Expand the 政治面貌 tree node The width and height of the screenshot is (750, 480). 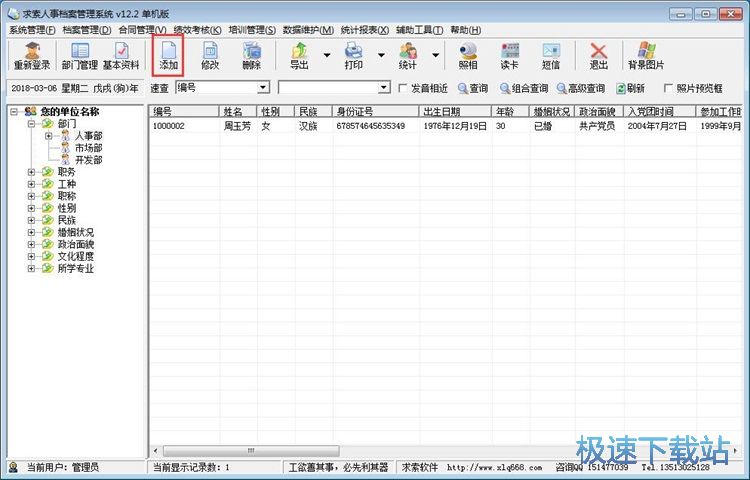[31, 244]
